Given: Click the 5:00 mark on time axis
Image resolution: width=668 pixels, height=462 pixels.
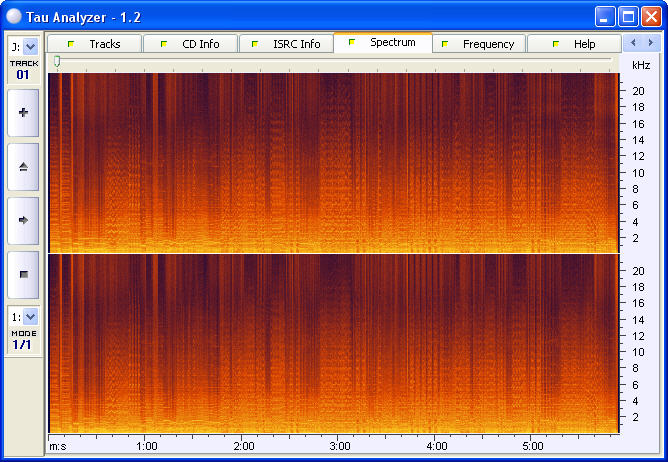Looking at the screenshot, I should (x=532, y=445).
